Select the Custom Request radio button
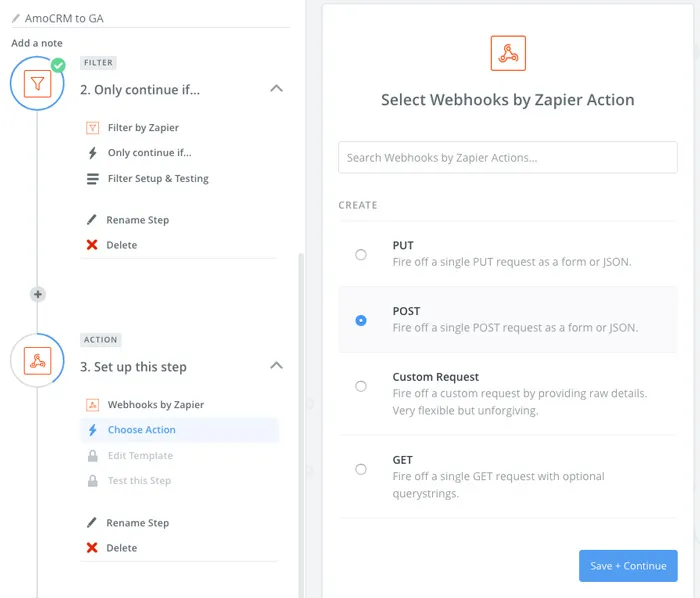The height and width of the screenshot is (598, 700). pyautogui.click(x=361, y=386)
